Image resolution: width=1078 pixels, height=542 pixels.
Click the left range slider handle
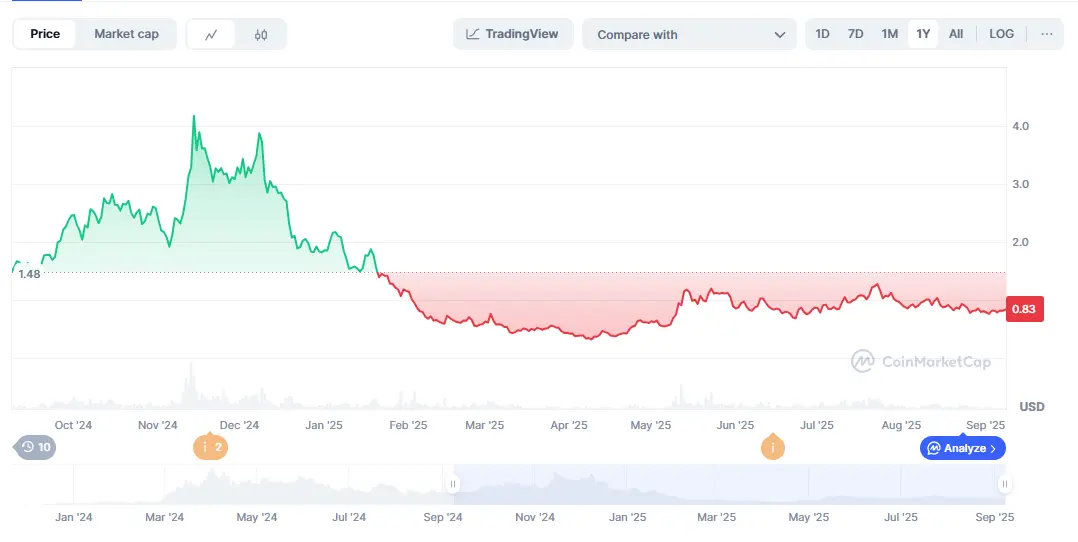click(x=453, y=484)
